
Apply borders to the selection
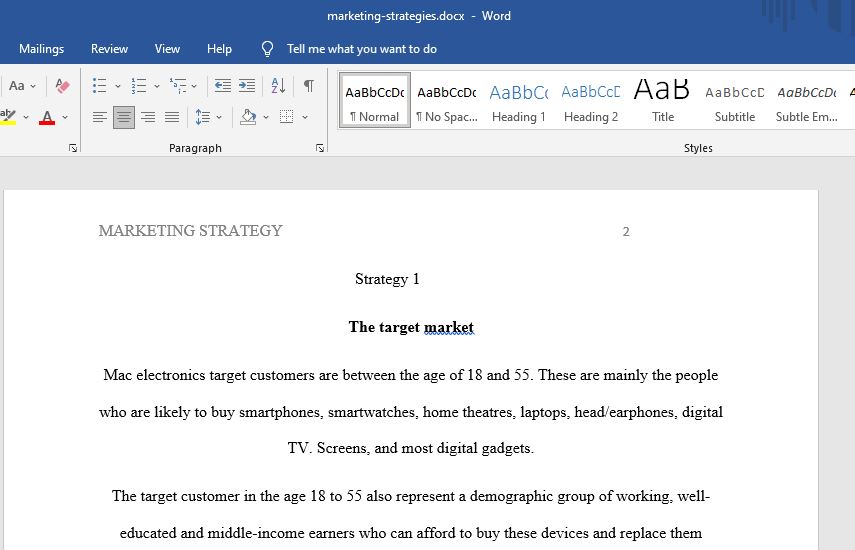point(286,117)
